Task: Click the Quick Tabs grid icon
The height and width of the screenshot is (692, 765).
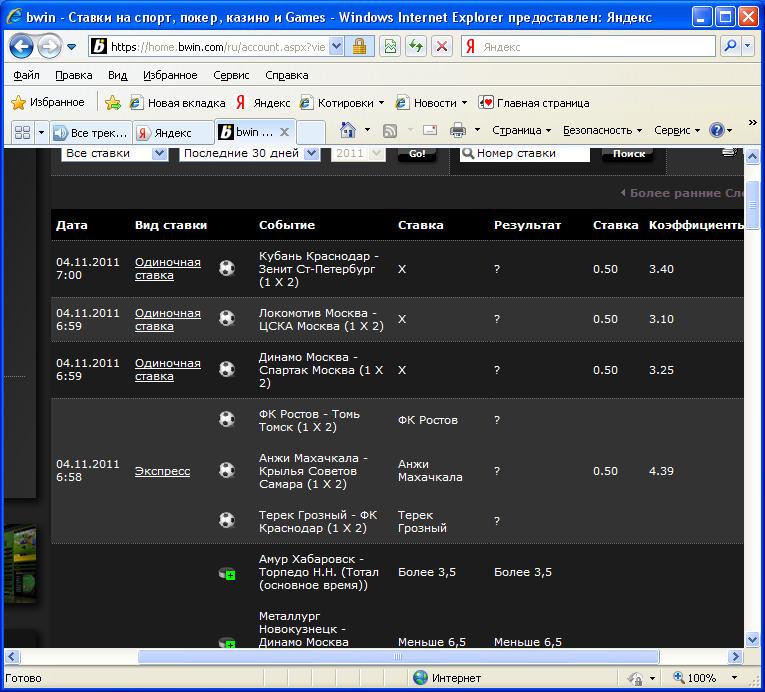Action: click(22, 132)
